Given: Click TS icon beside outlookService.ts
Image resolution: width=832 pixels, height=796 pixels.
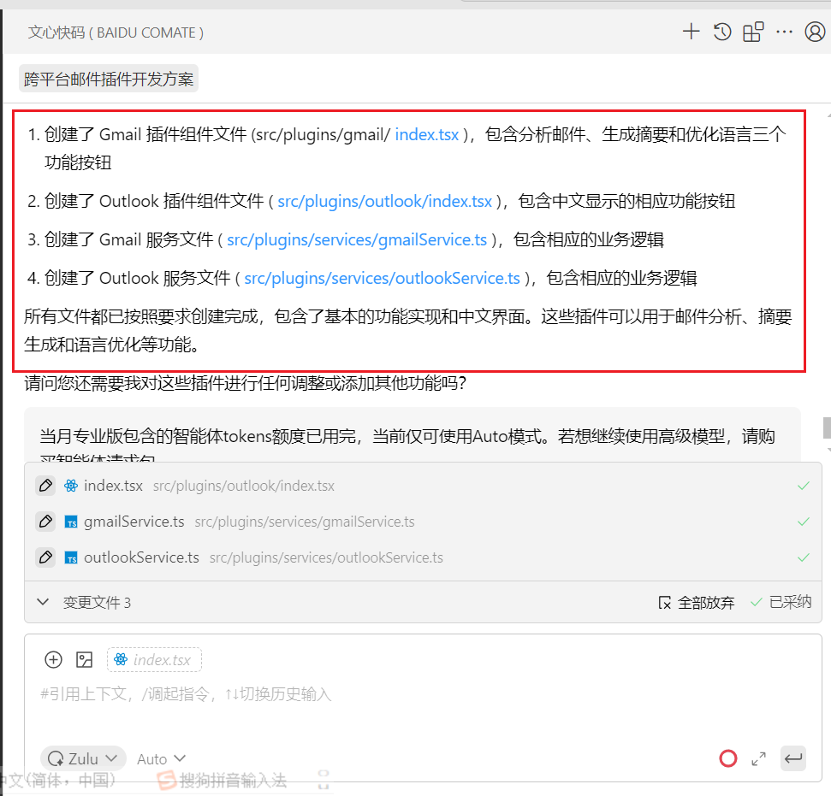Looking at the screenshot, I should pyautogui.click(x=71, y=558).
